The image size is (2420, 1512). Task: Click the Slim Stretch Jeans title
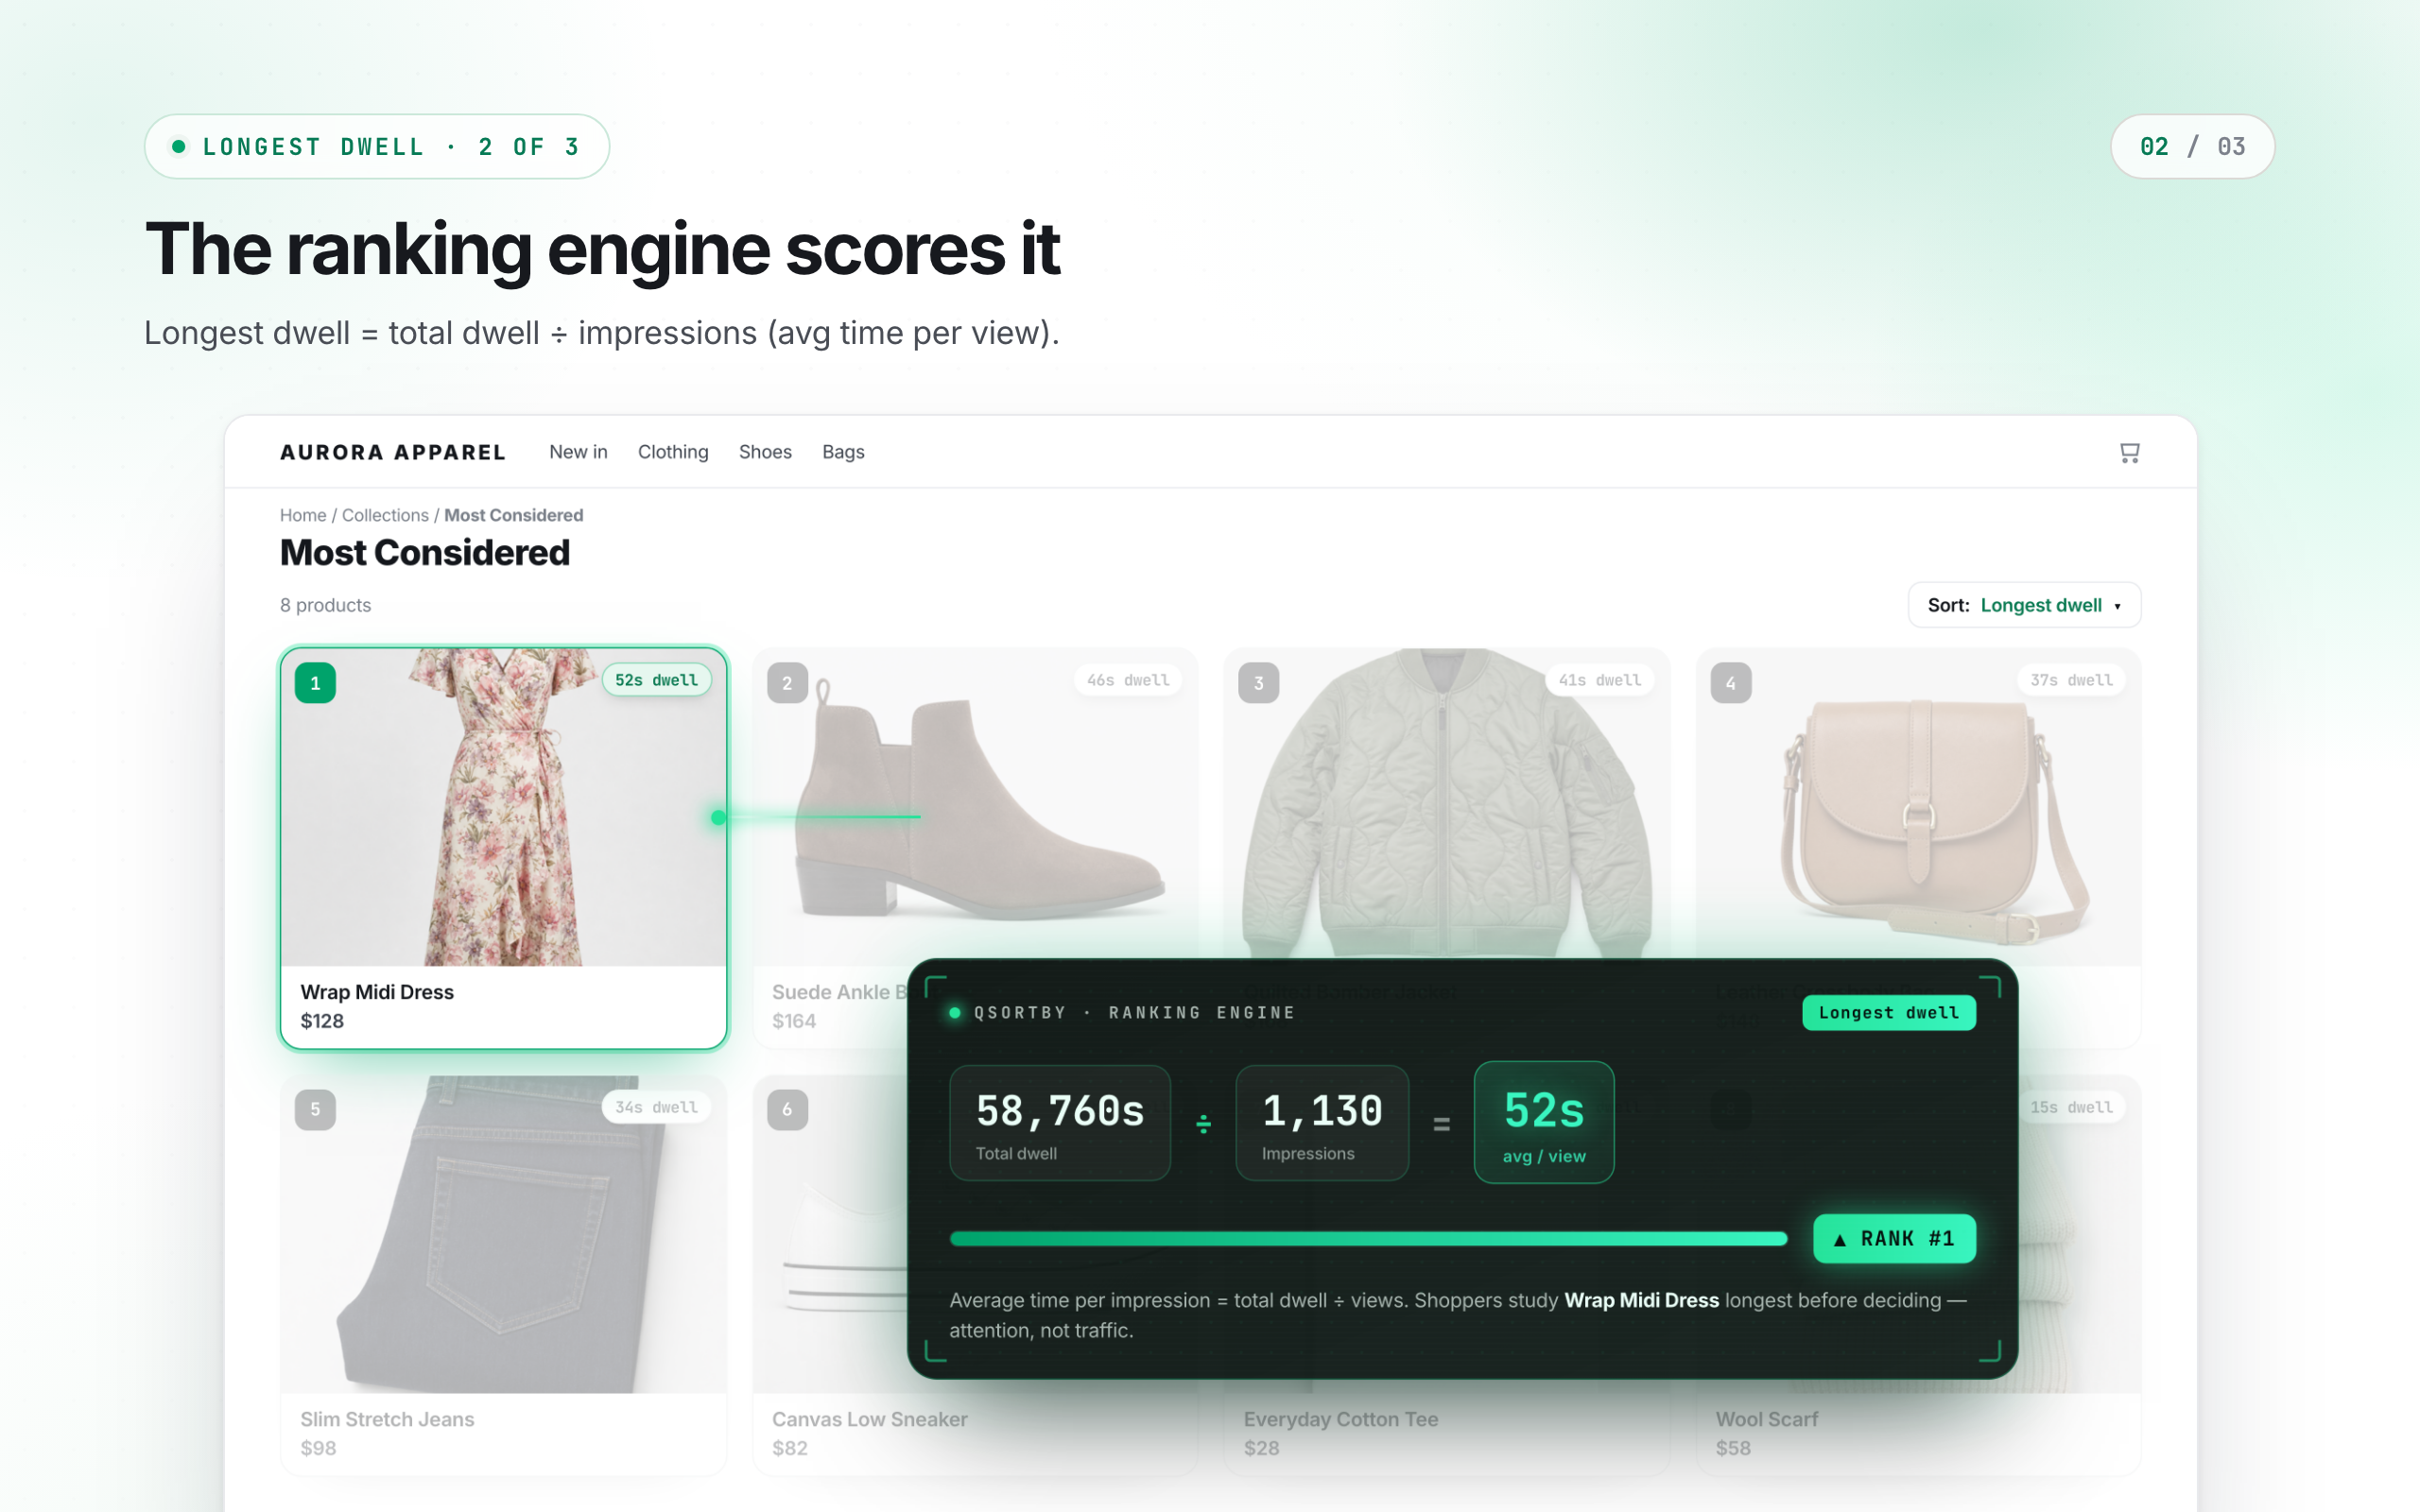pyautogui.click(x=387, y=1419)
